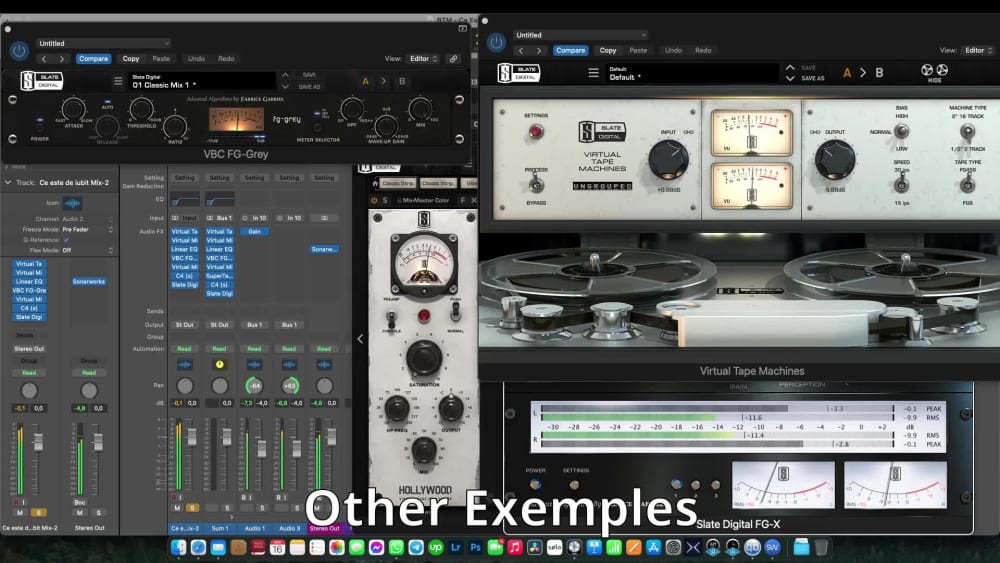Image resolution: width=1000 pixels, height=563 pixels.
Task: Open the View Editor dropdown in VBC FG-Grey
Action: [x=424, y=59]
